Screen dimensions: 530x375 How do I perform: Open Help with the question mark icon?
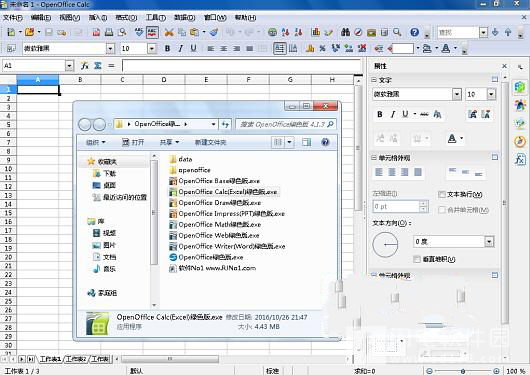click(414, 32)
